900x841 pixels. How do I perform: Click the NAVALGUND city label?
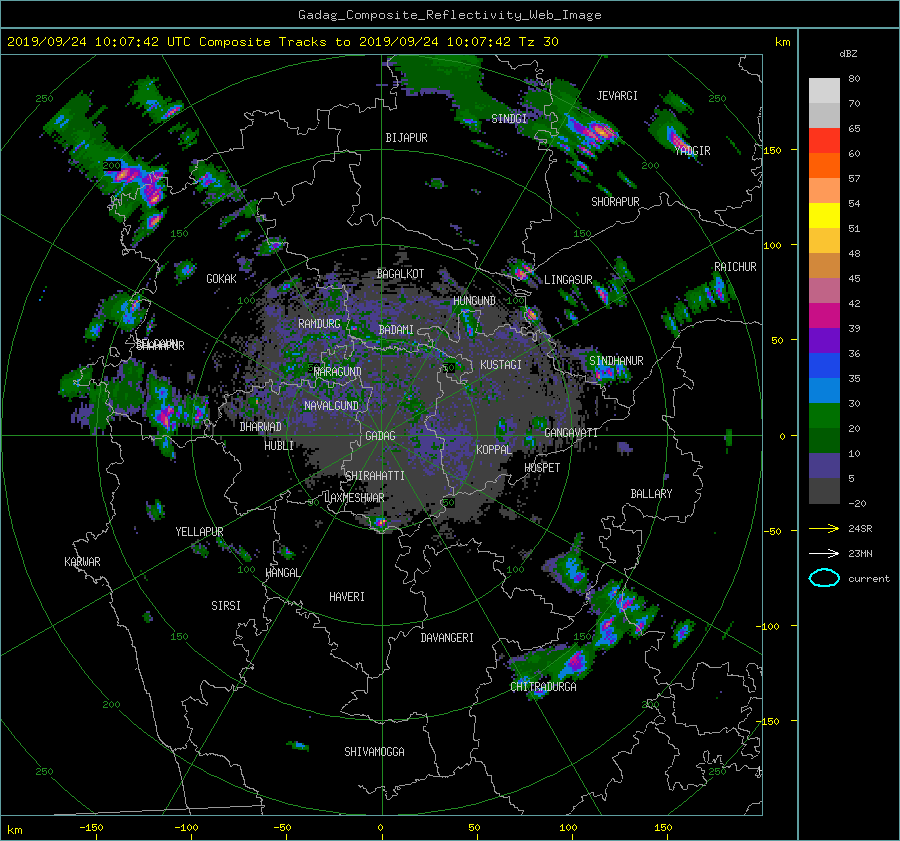331,406
